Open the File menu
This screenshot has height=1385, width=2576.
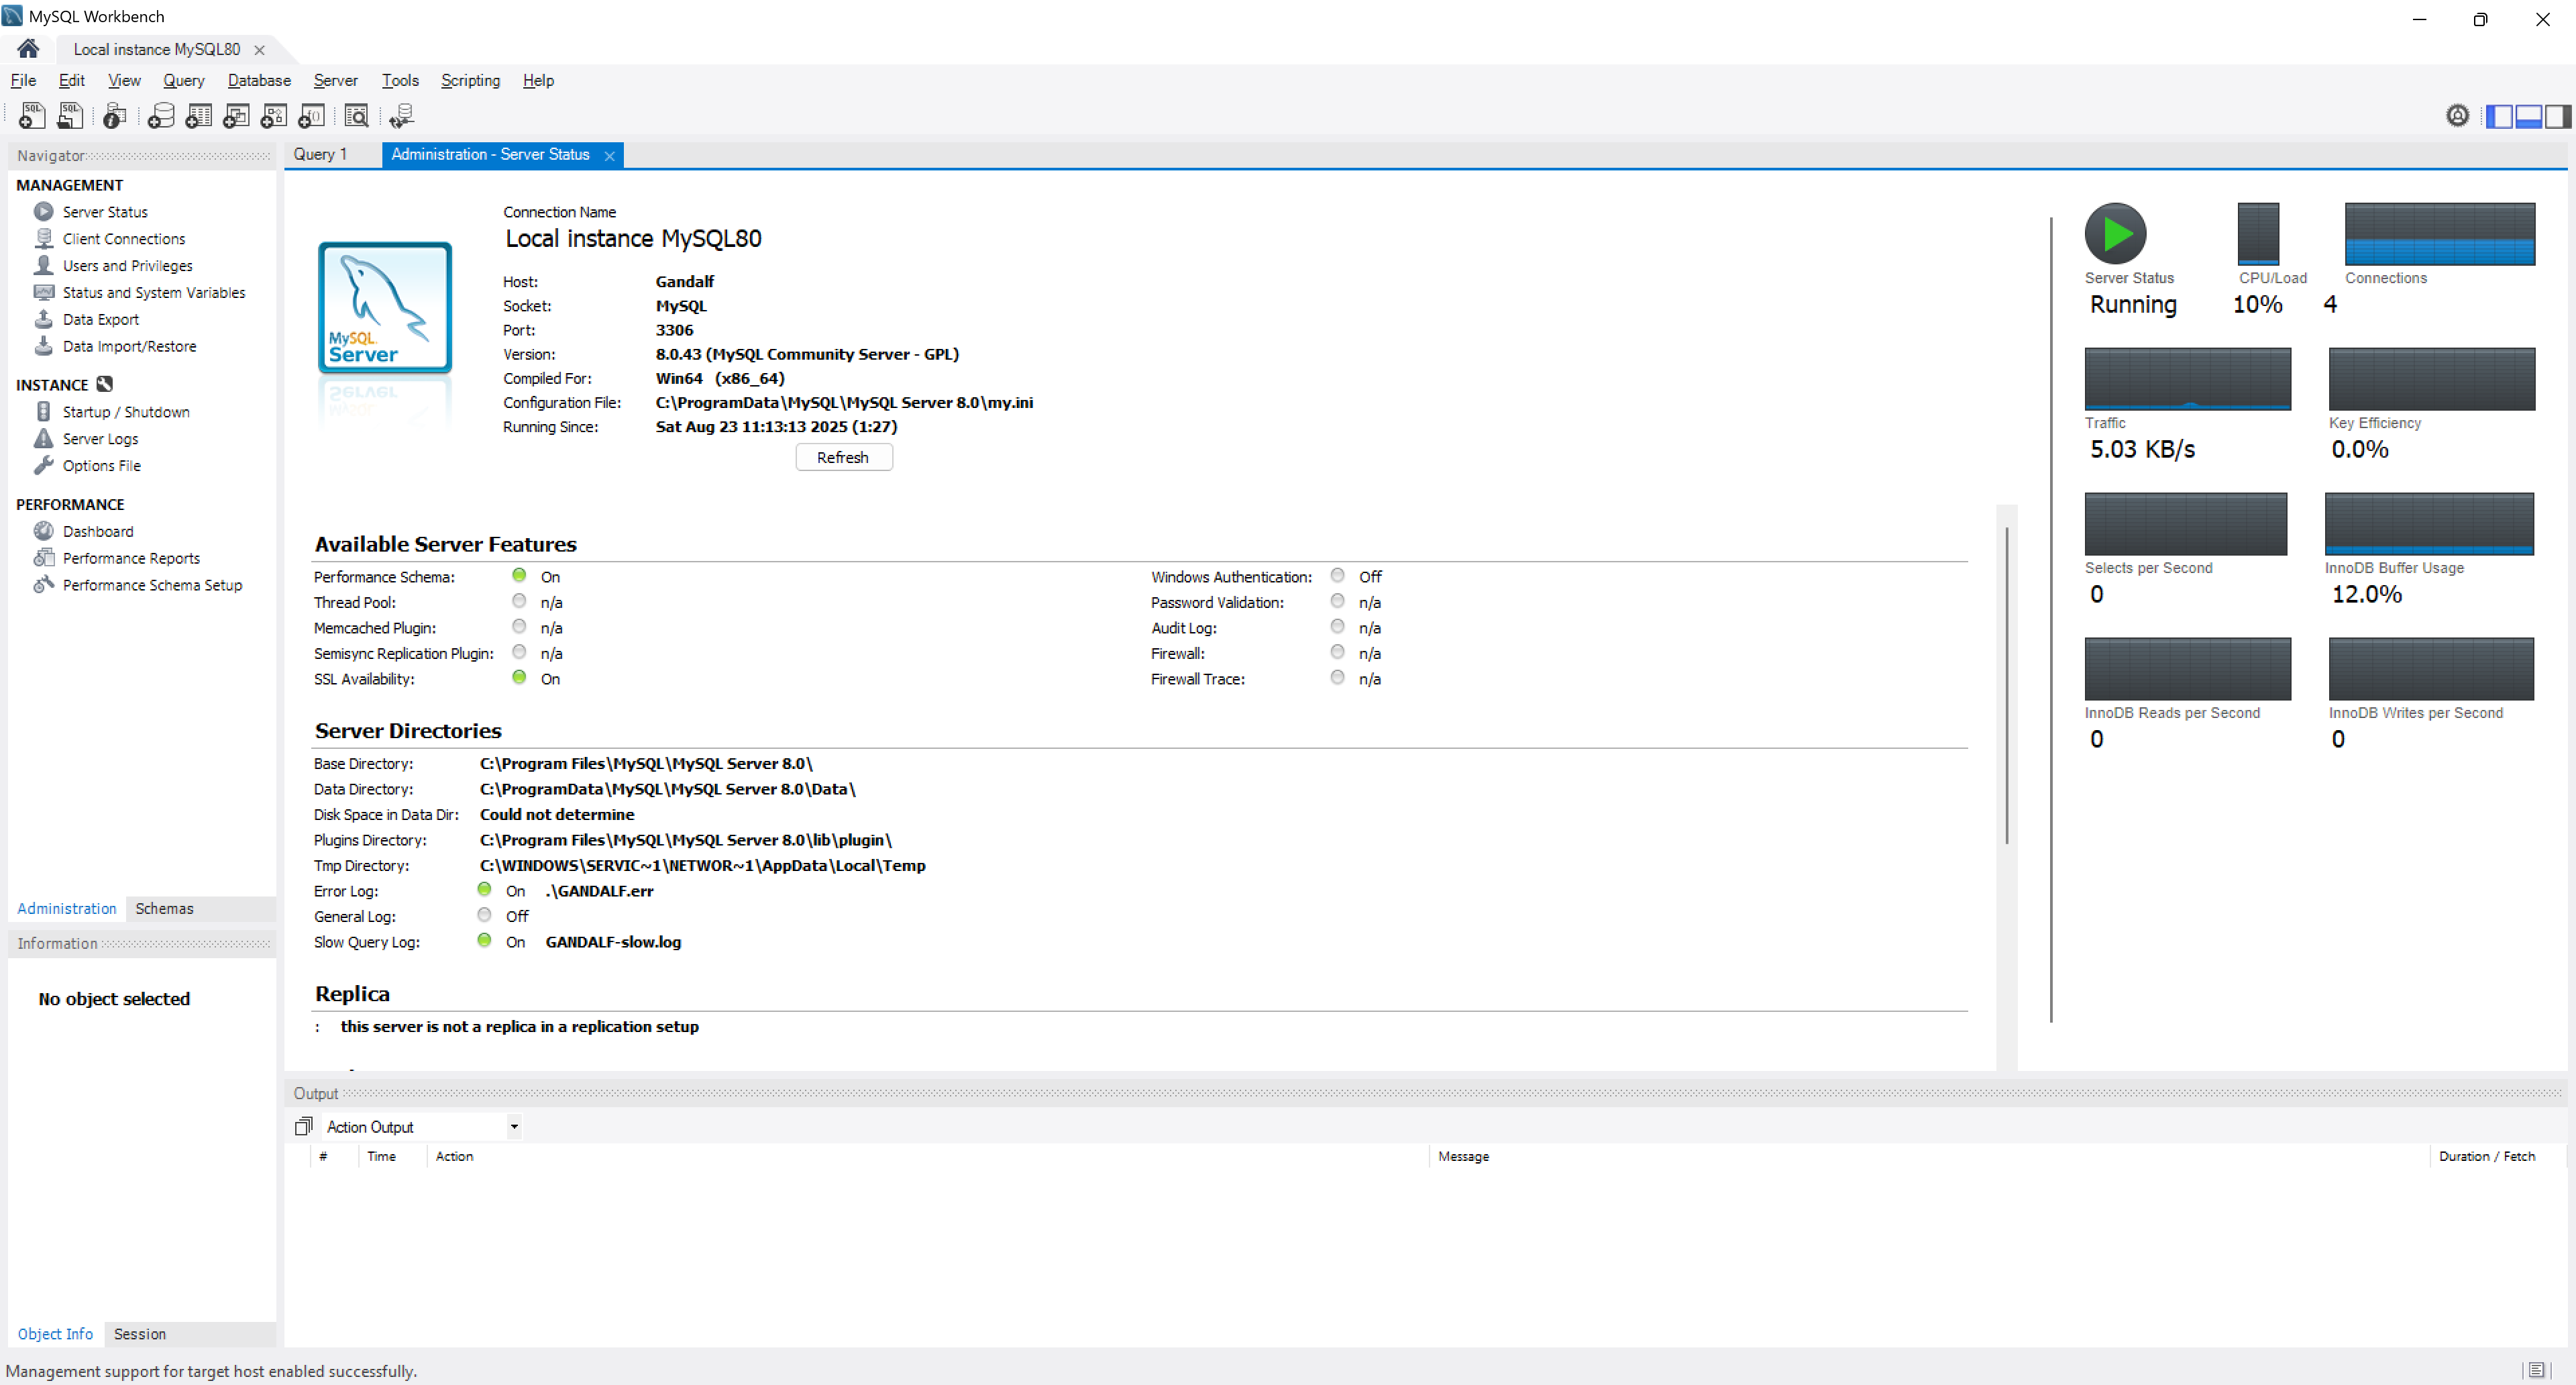click(23, 81)
